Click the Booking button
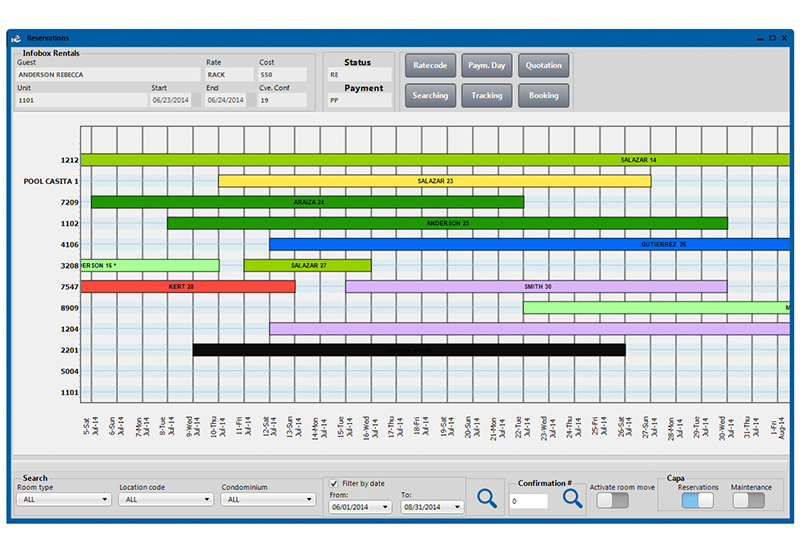 tap(543, 96)
